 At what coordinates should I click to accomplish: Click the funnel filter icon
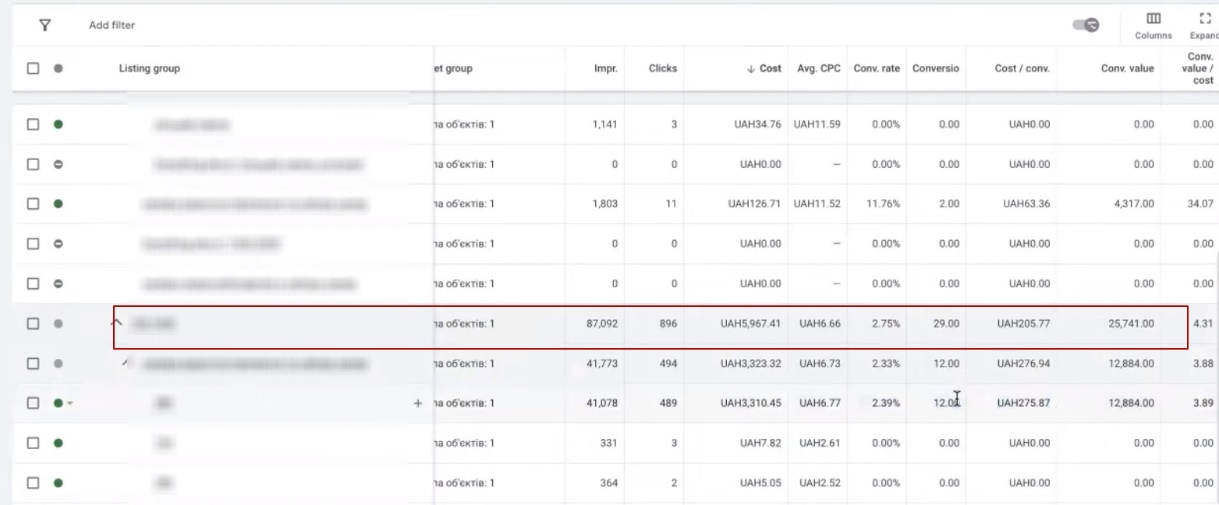coord(45,25)
